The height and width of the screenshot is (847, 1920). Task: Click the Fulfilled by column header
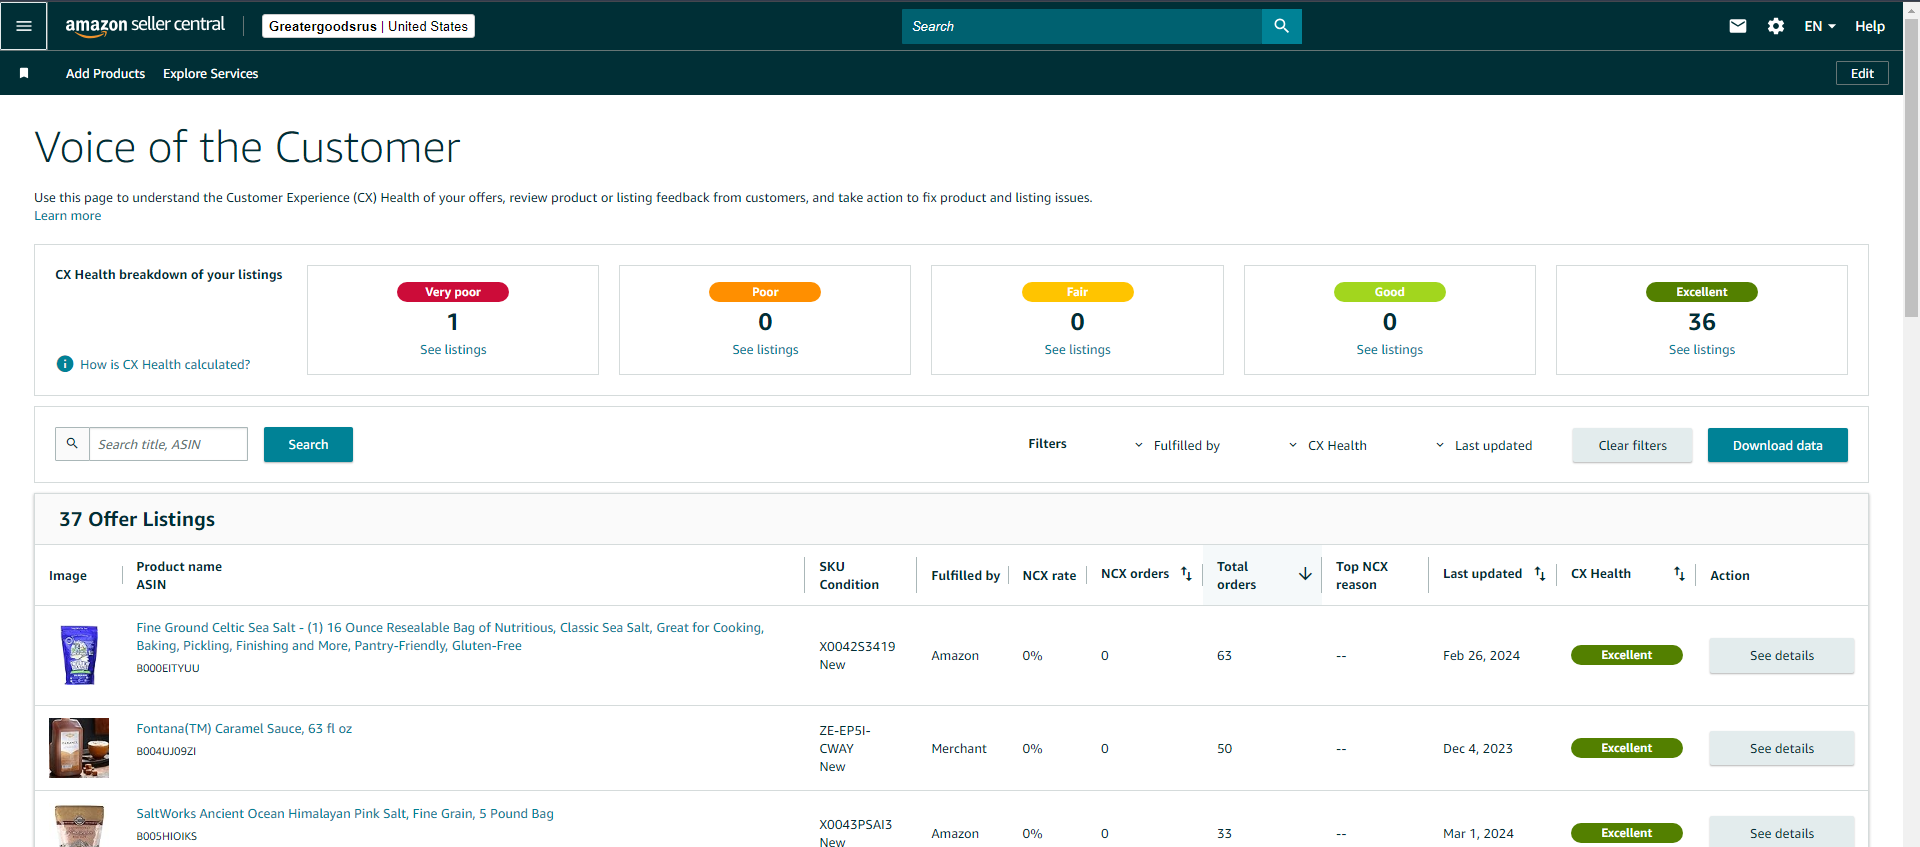(x=965, y=576)
